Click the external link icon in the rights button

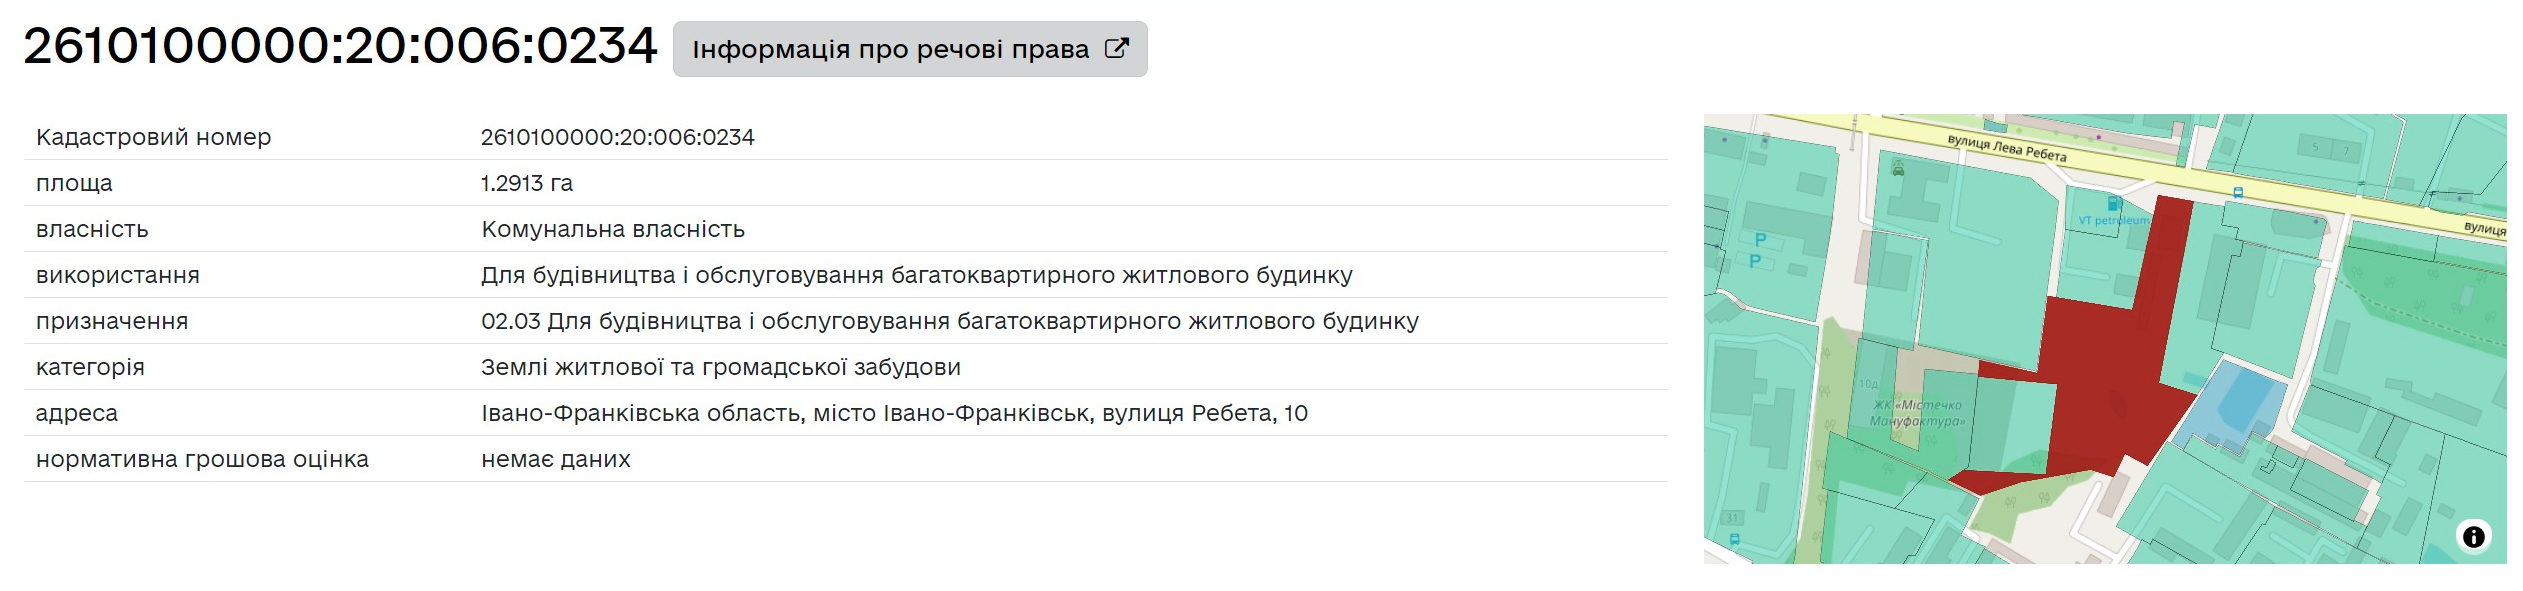[1116, 48]
